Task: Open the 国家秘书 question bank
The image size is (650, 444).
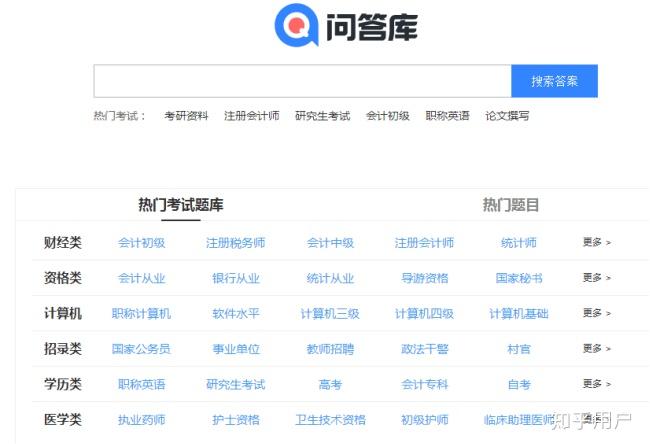Action: click(519, 278)
